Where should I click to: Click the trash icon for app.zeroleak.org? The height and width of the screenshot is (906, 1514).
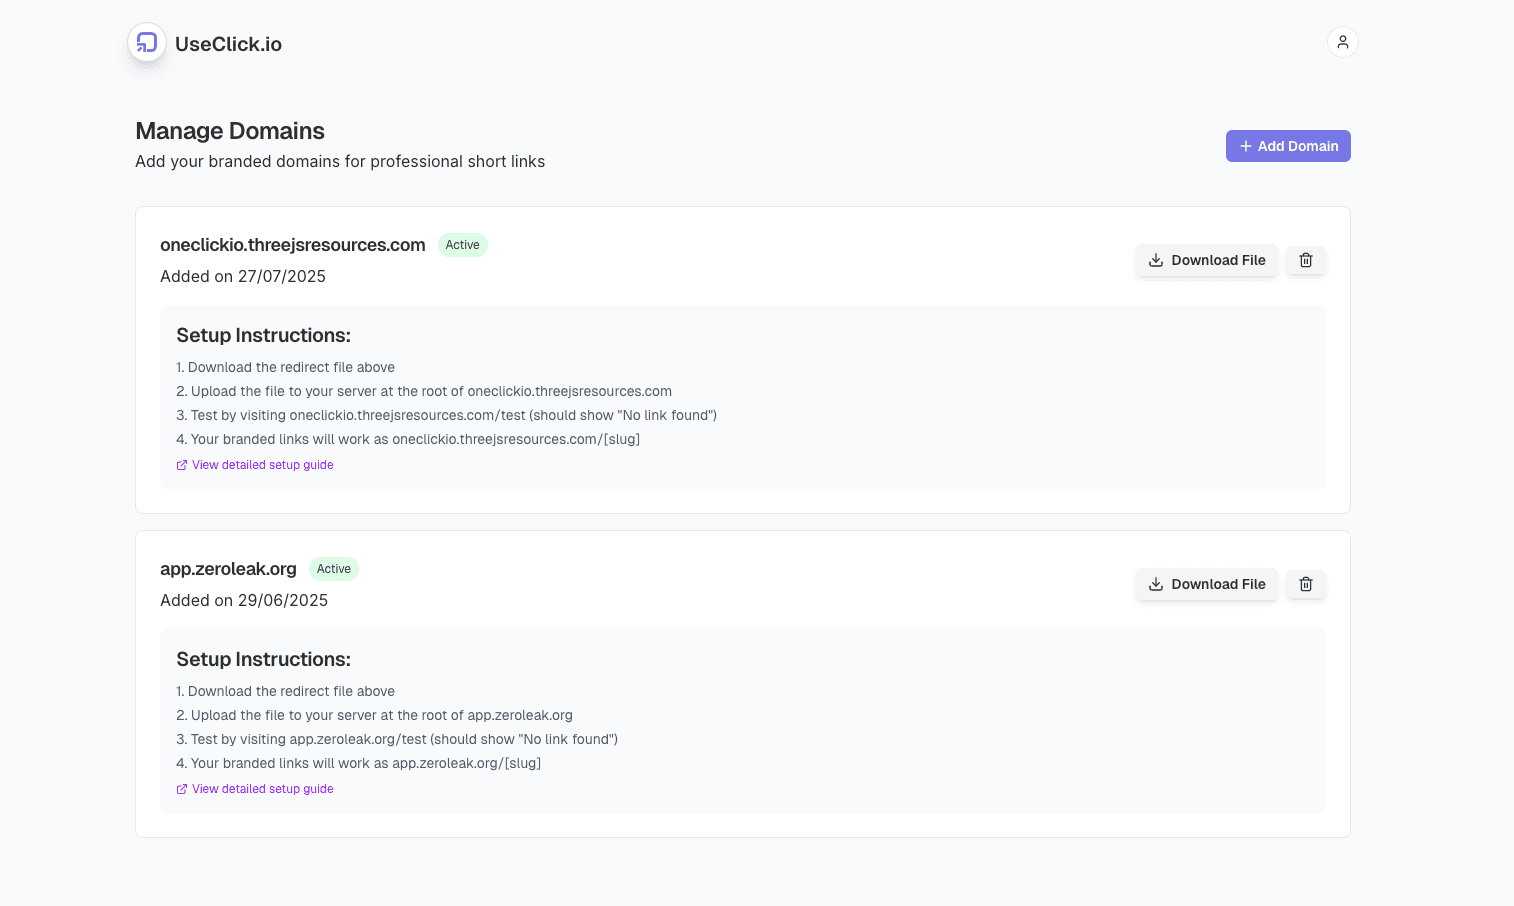click(1306, 584)
